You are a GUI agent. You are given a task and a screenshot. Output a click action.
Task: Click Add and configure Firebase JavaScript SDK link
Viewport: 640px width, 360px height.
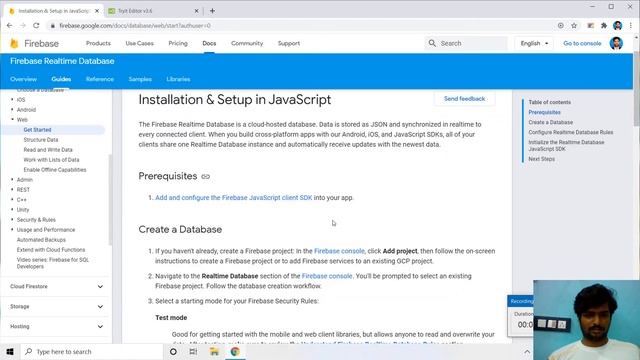pyautogui.click(x=233, y=198)
